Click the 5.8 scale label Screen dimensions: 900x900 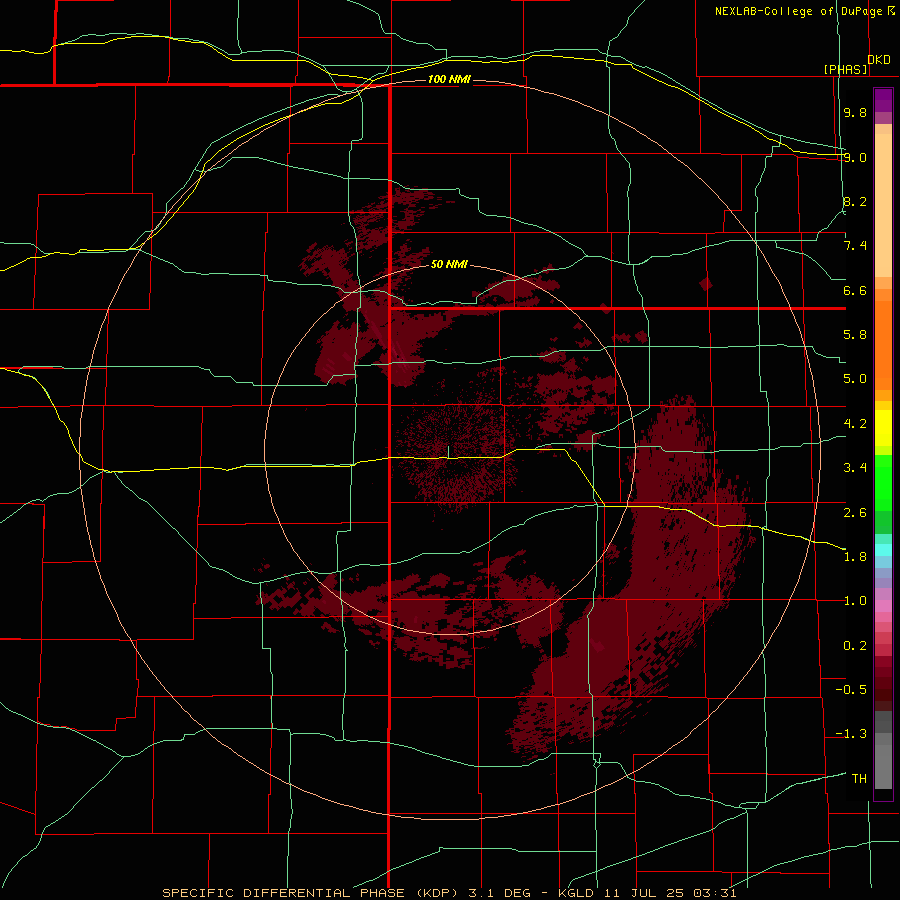click(x=855, y=335)
